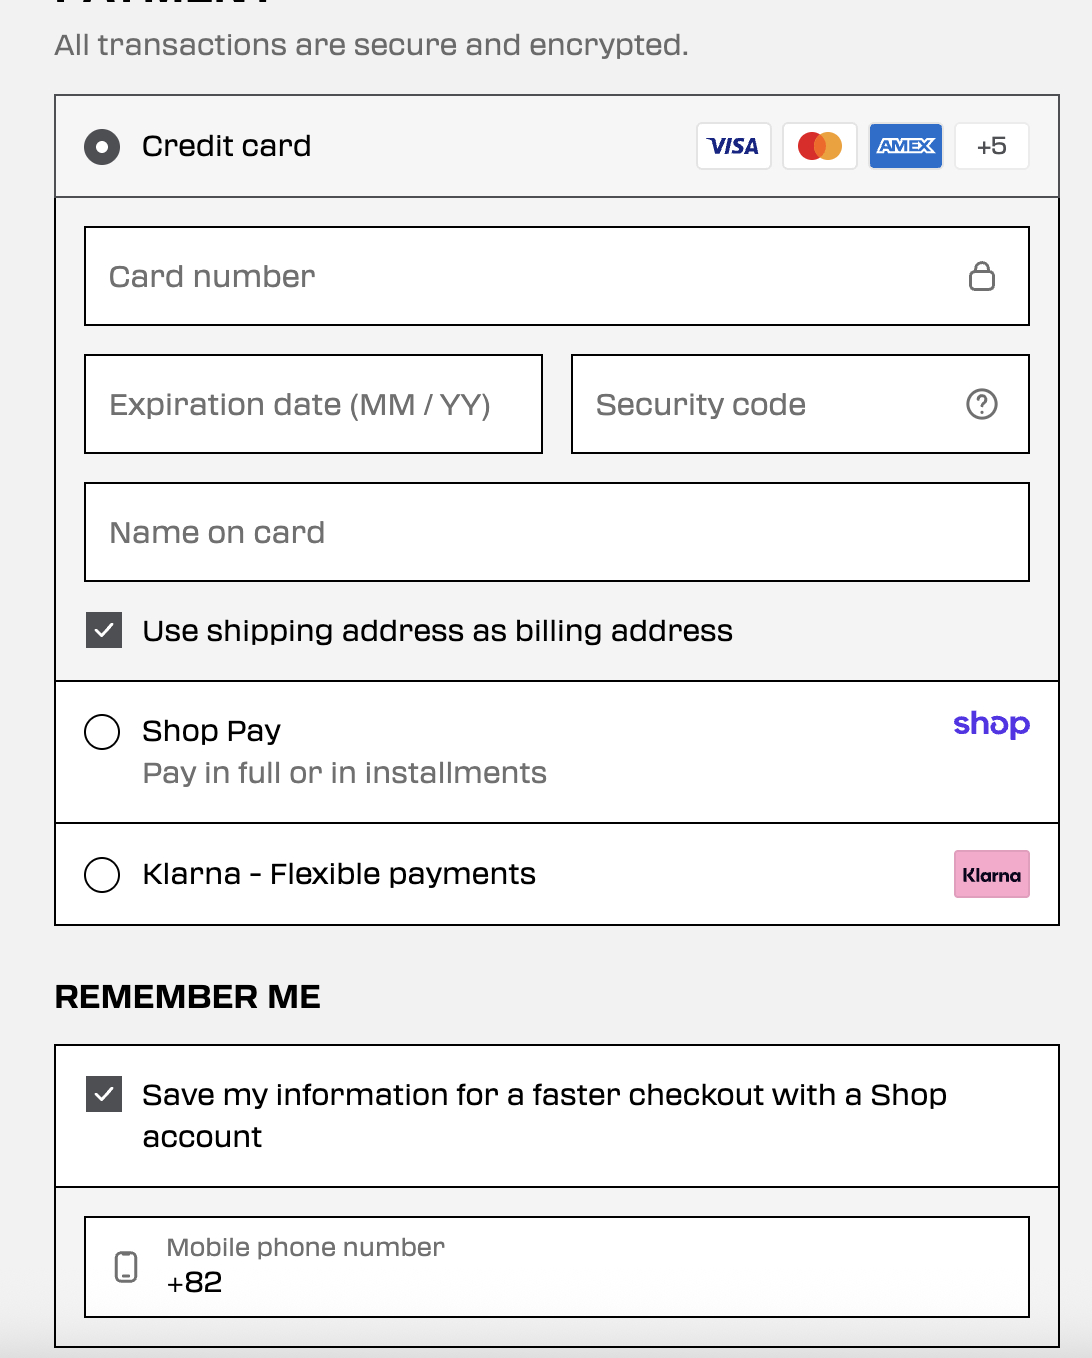Uncheck Use shipping address as billing address
1092x1358 pixels.
click(x=104, y=630)
